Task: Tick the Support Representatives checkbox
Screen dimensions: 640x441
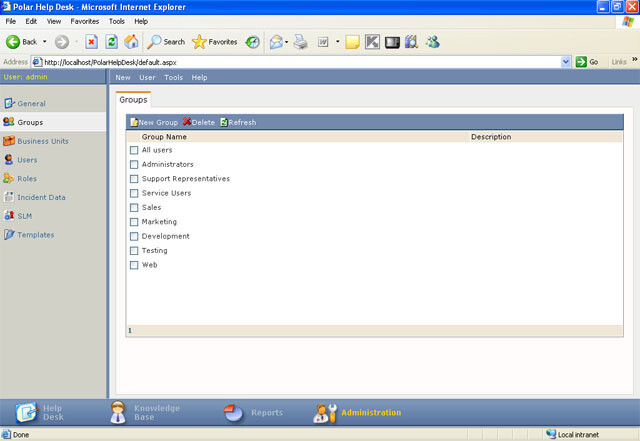Action: tap(134, 179)
